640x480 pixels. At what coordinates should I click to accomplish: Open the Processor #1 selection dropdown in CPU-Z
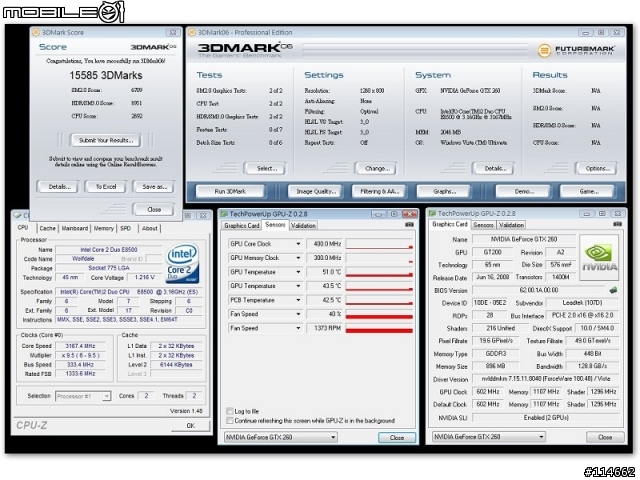point(83,396)
